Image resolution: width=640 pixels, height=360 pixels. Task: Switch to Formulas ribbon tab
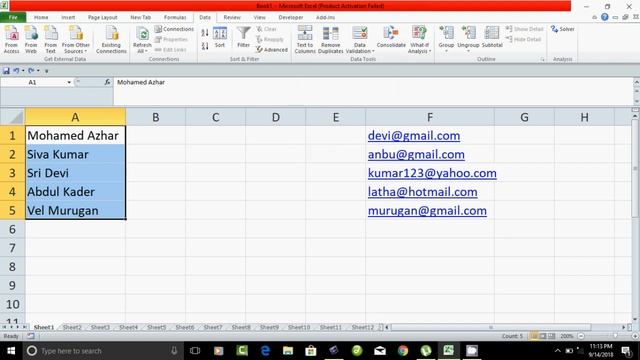(x=175, y=17)
